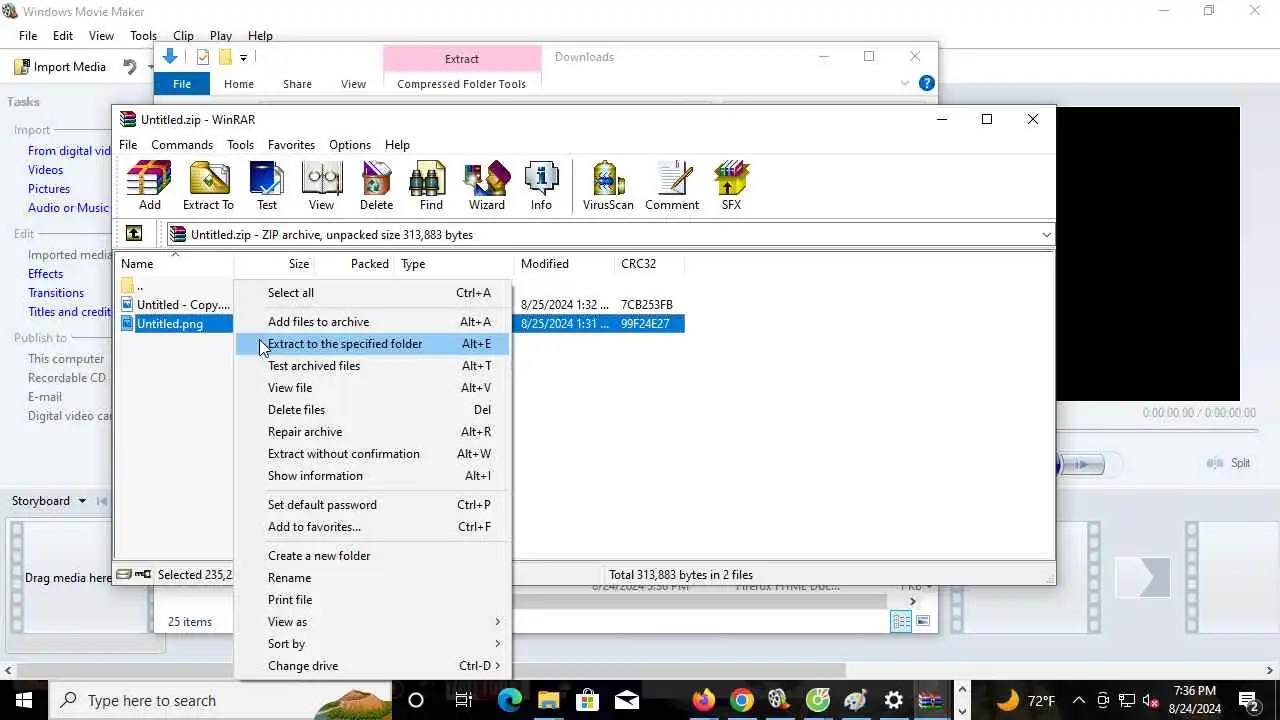1280x720 pixels.
Task: Open the Effects link in Tasks pane
Action: [x=45, y=274]
